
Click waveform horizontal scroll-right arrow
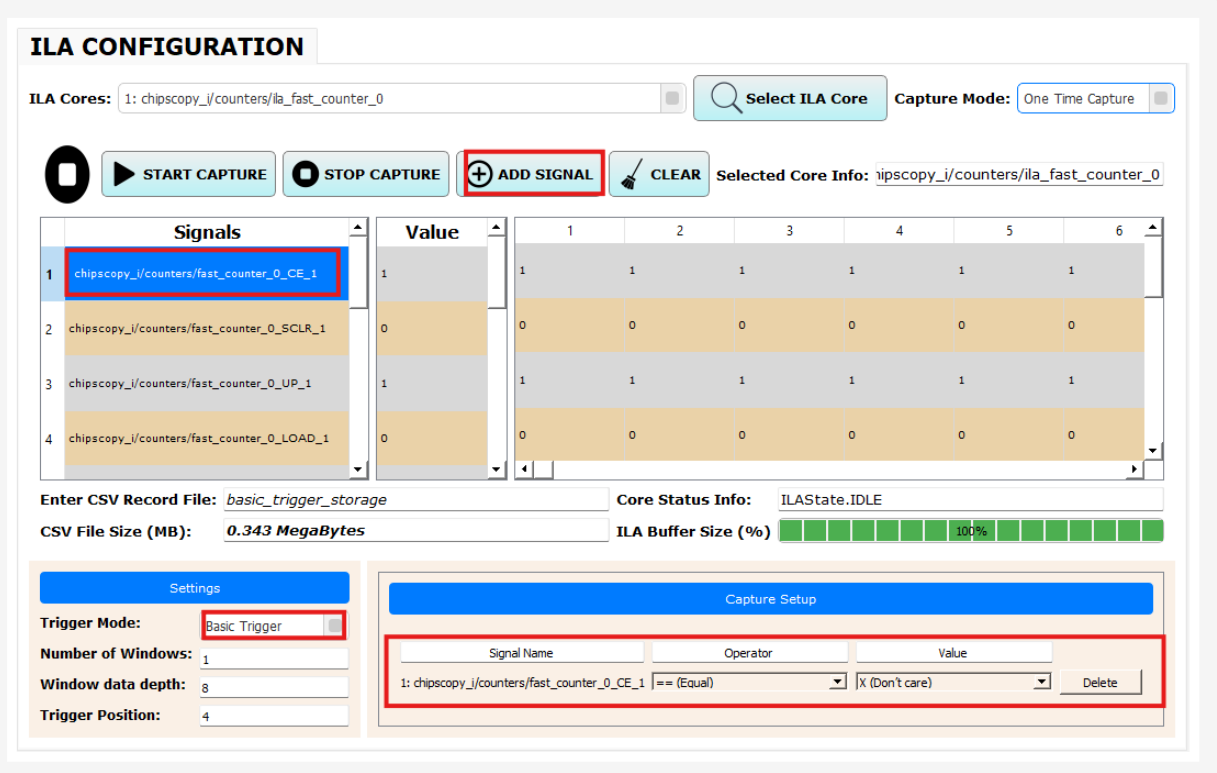1135,469
